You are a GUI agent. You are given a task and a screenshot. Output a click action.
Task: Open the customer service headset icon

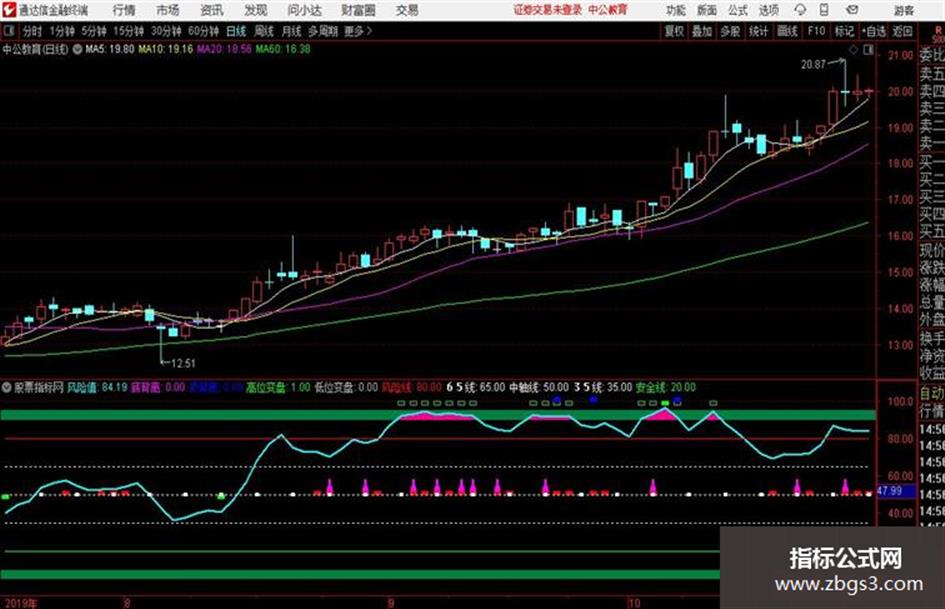(800, 10)
